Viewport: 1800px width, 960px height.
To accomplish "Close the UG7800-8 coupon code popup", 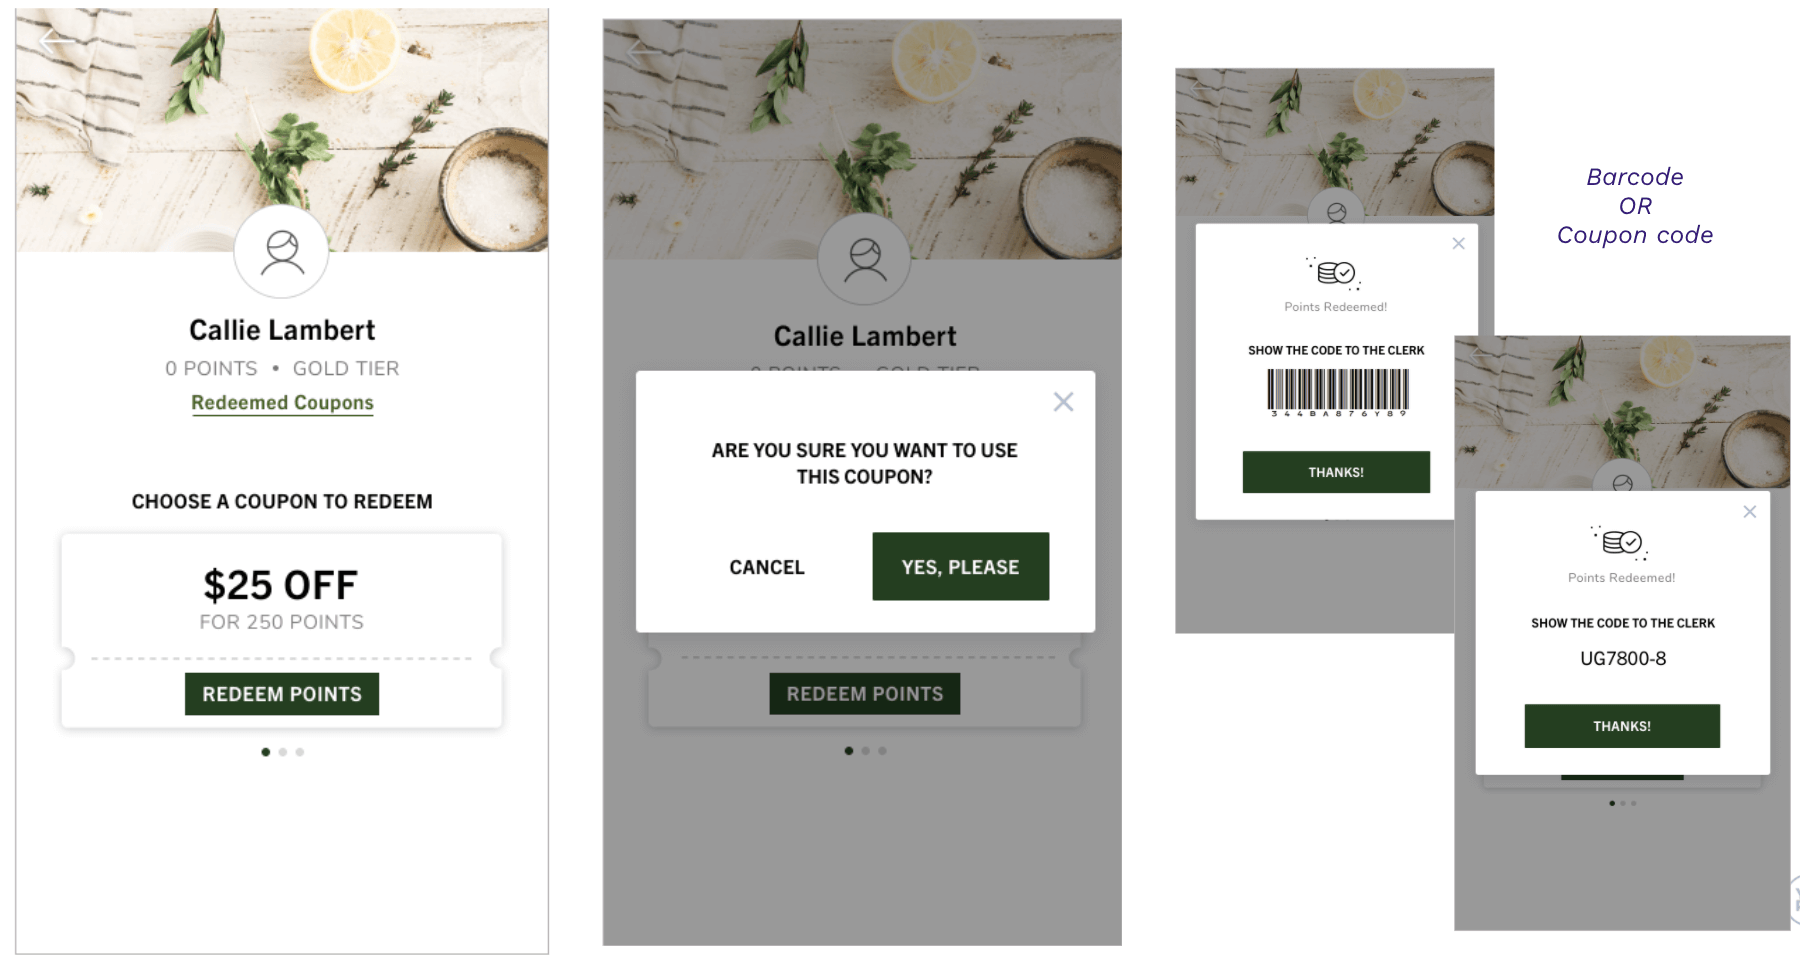I will click(x=1749, y=512).
